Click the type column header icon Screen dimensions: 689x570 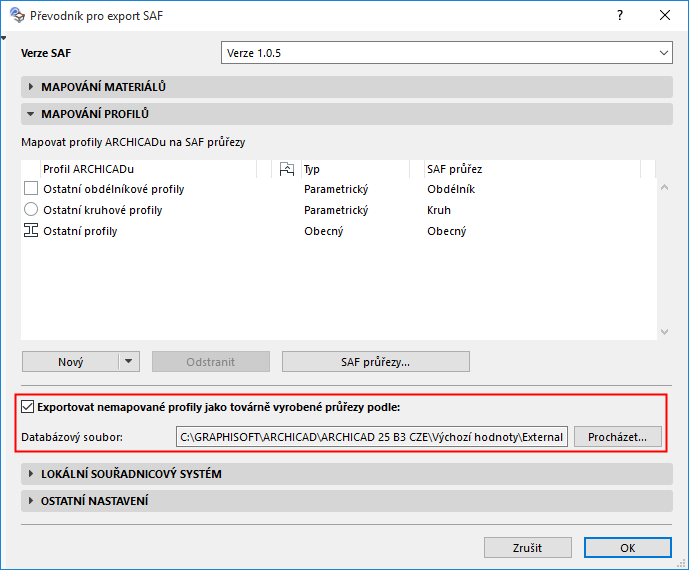[x=289, y=169]
